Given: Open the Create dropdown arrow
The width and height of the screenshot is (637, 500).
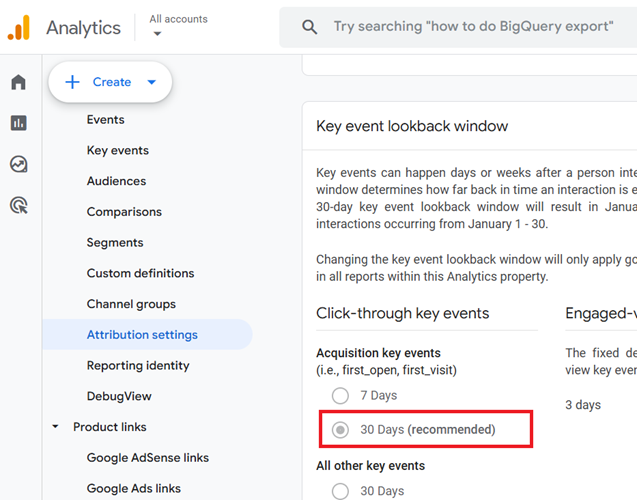Looking at the screenshot, I should tap(152, 82).
